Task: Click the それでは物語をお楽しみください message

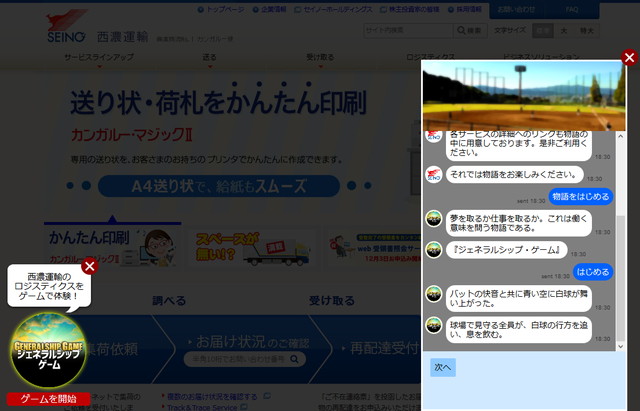Action: click(514, 175)
